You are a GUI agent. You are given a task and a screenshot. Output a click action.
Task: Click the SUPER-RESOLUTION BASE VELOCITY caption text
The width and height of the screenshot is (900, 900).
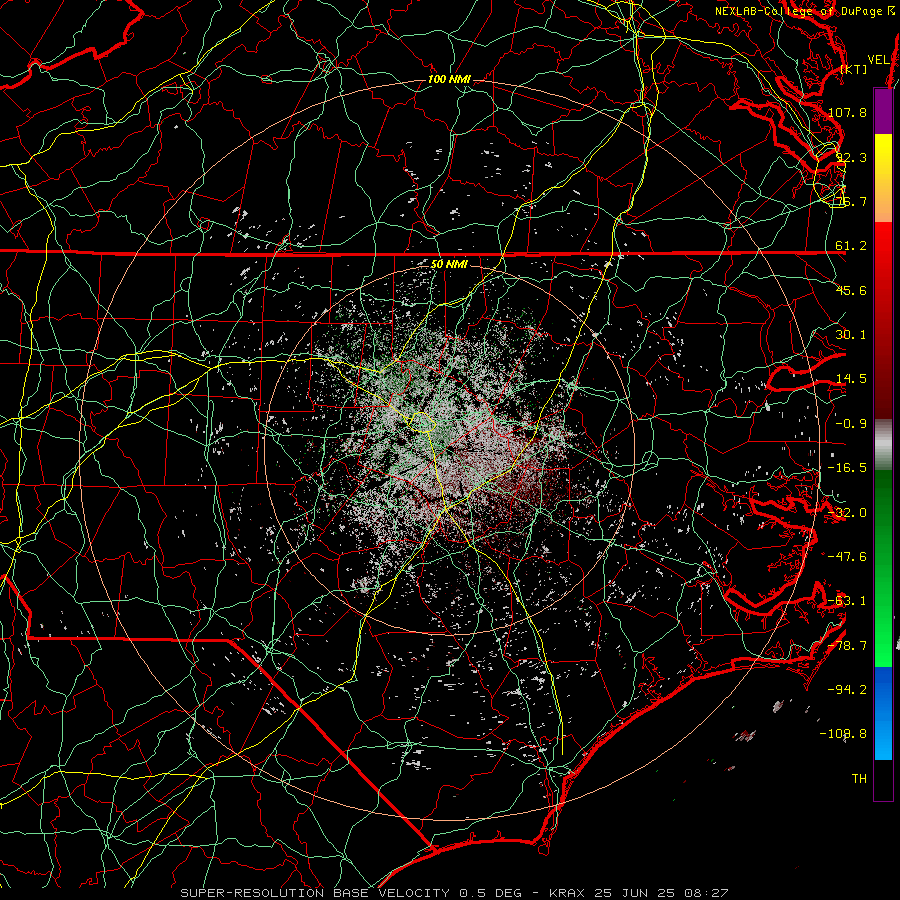pyautogui.click(x=315, y=893)
